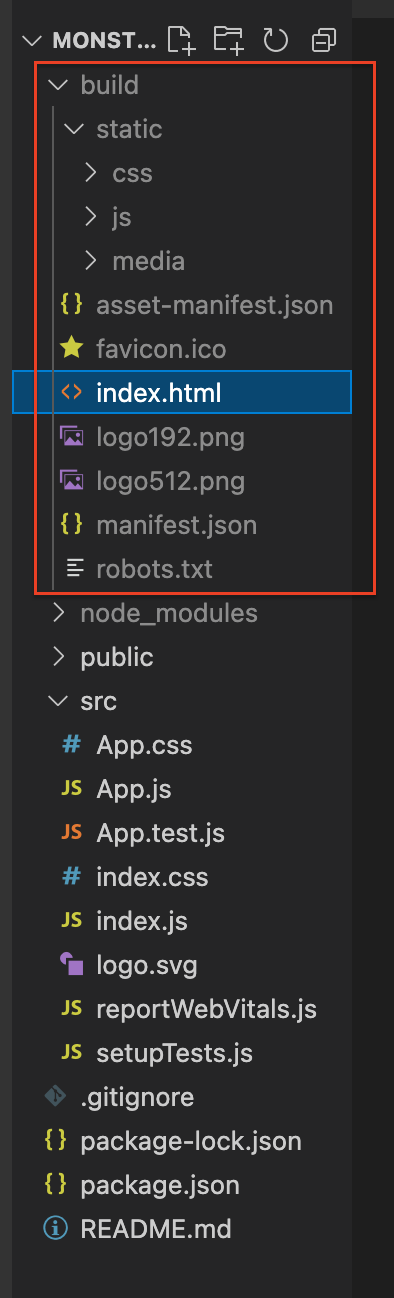Open reportWebVitals.js file name

coord(207,1009)
